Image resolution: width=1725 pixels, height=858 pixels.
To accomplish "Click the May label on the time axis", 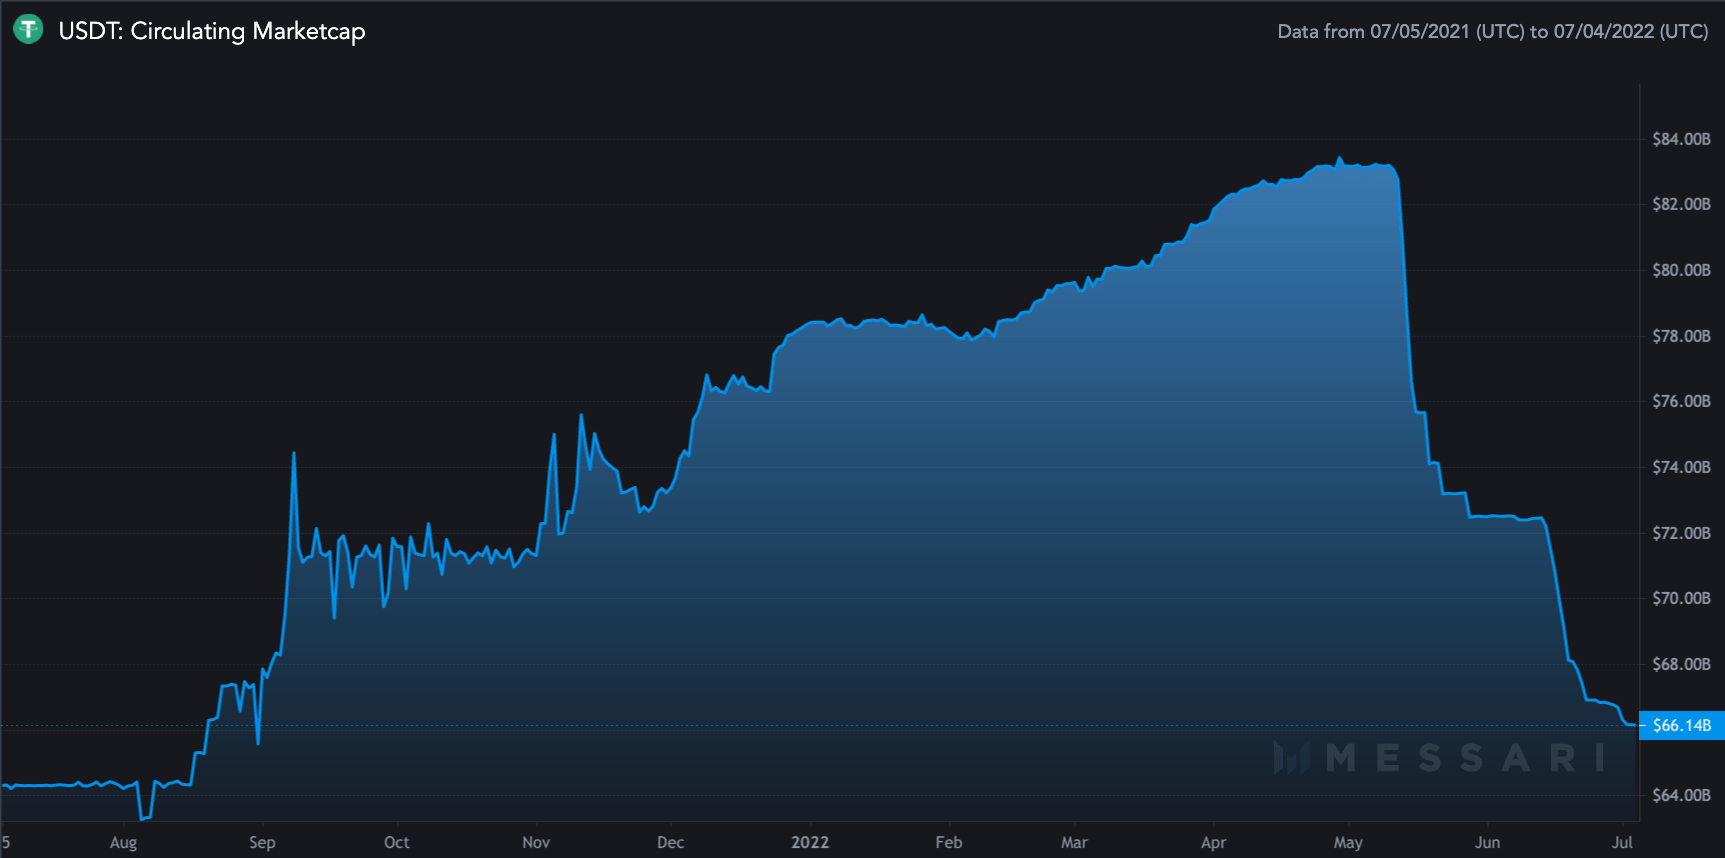I will tap(1348, 842).
